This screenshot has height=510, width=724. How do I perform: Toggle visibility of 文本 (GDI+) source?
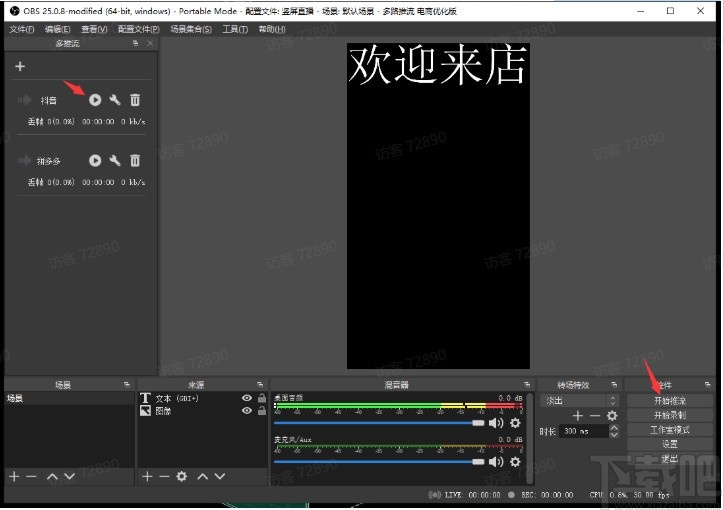(247, 398)
